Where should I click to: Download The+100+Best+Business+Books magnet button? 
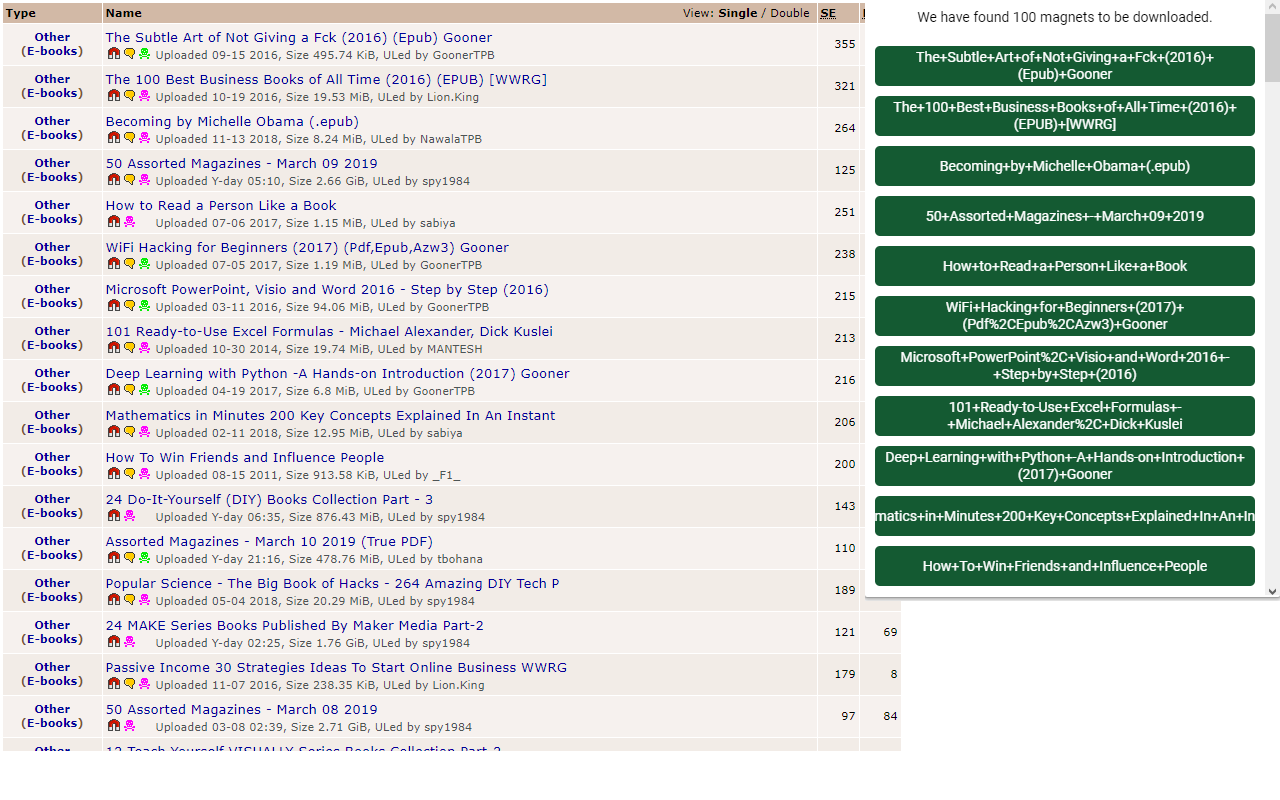coord(1065,116)
